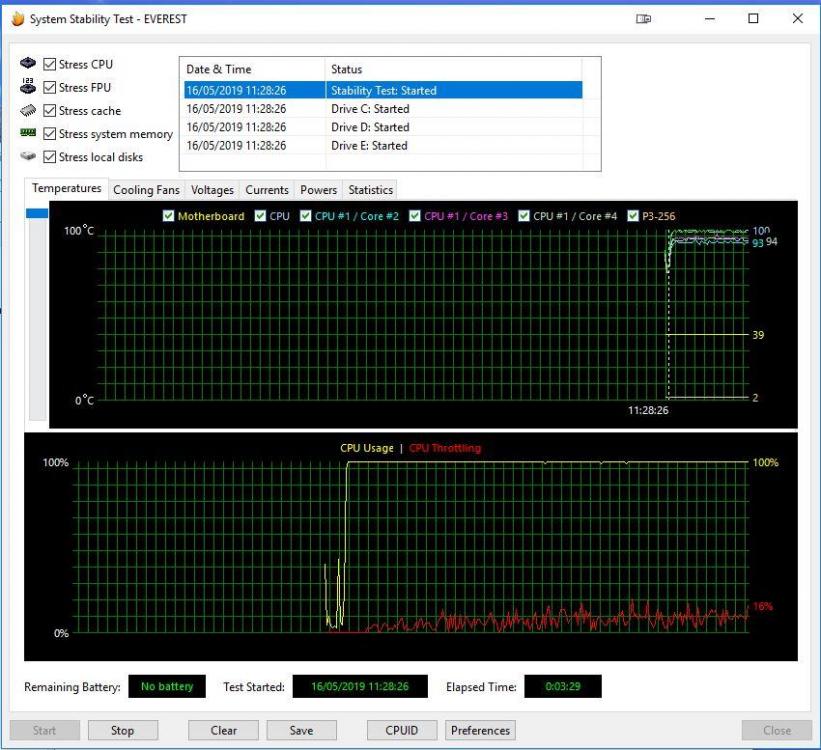Click the EVEREST flame icon in title bar

[x=17, y=19]
